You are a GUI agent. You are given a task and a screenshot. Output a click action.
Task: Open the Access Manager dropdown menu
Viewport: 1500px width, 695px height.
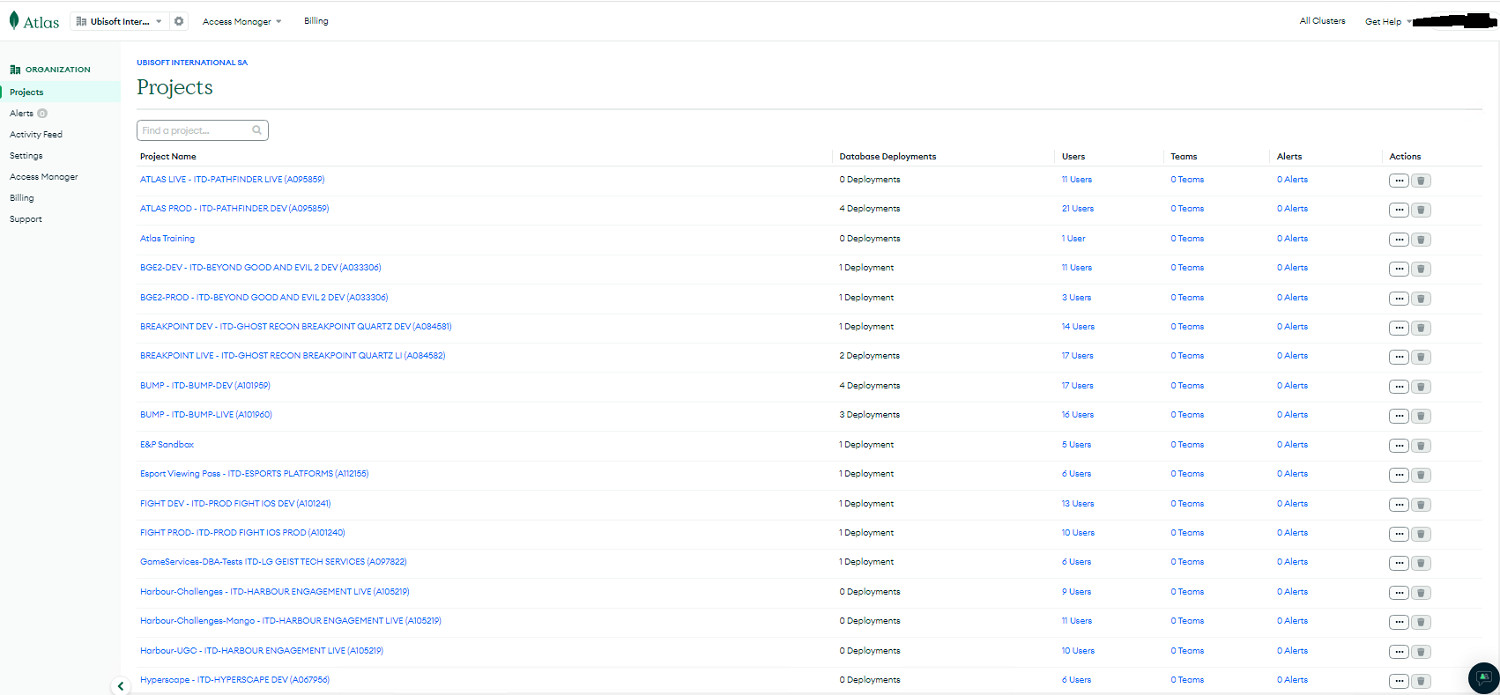(x=242, y=21)
